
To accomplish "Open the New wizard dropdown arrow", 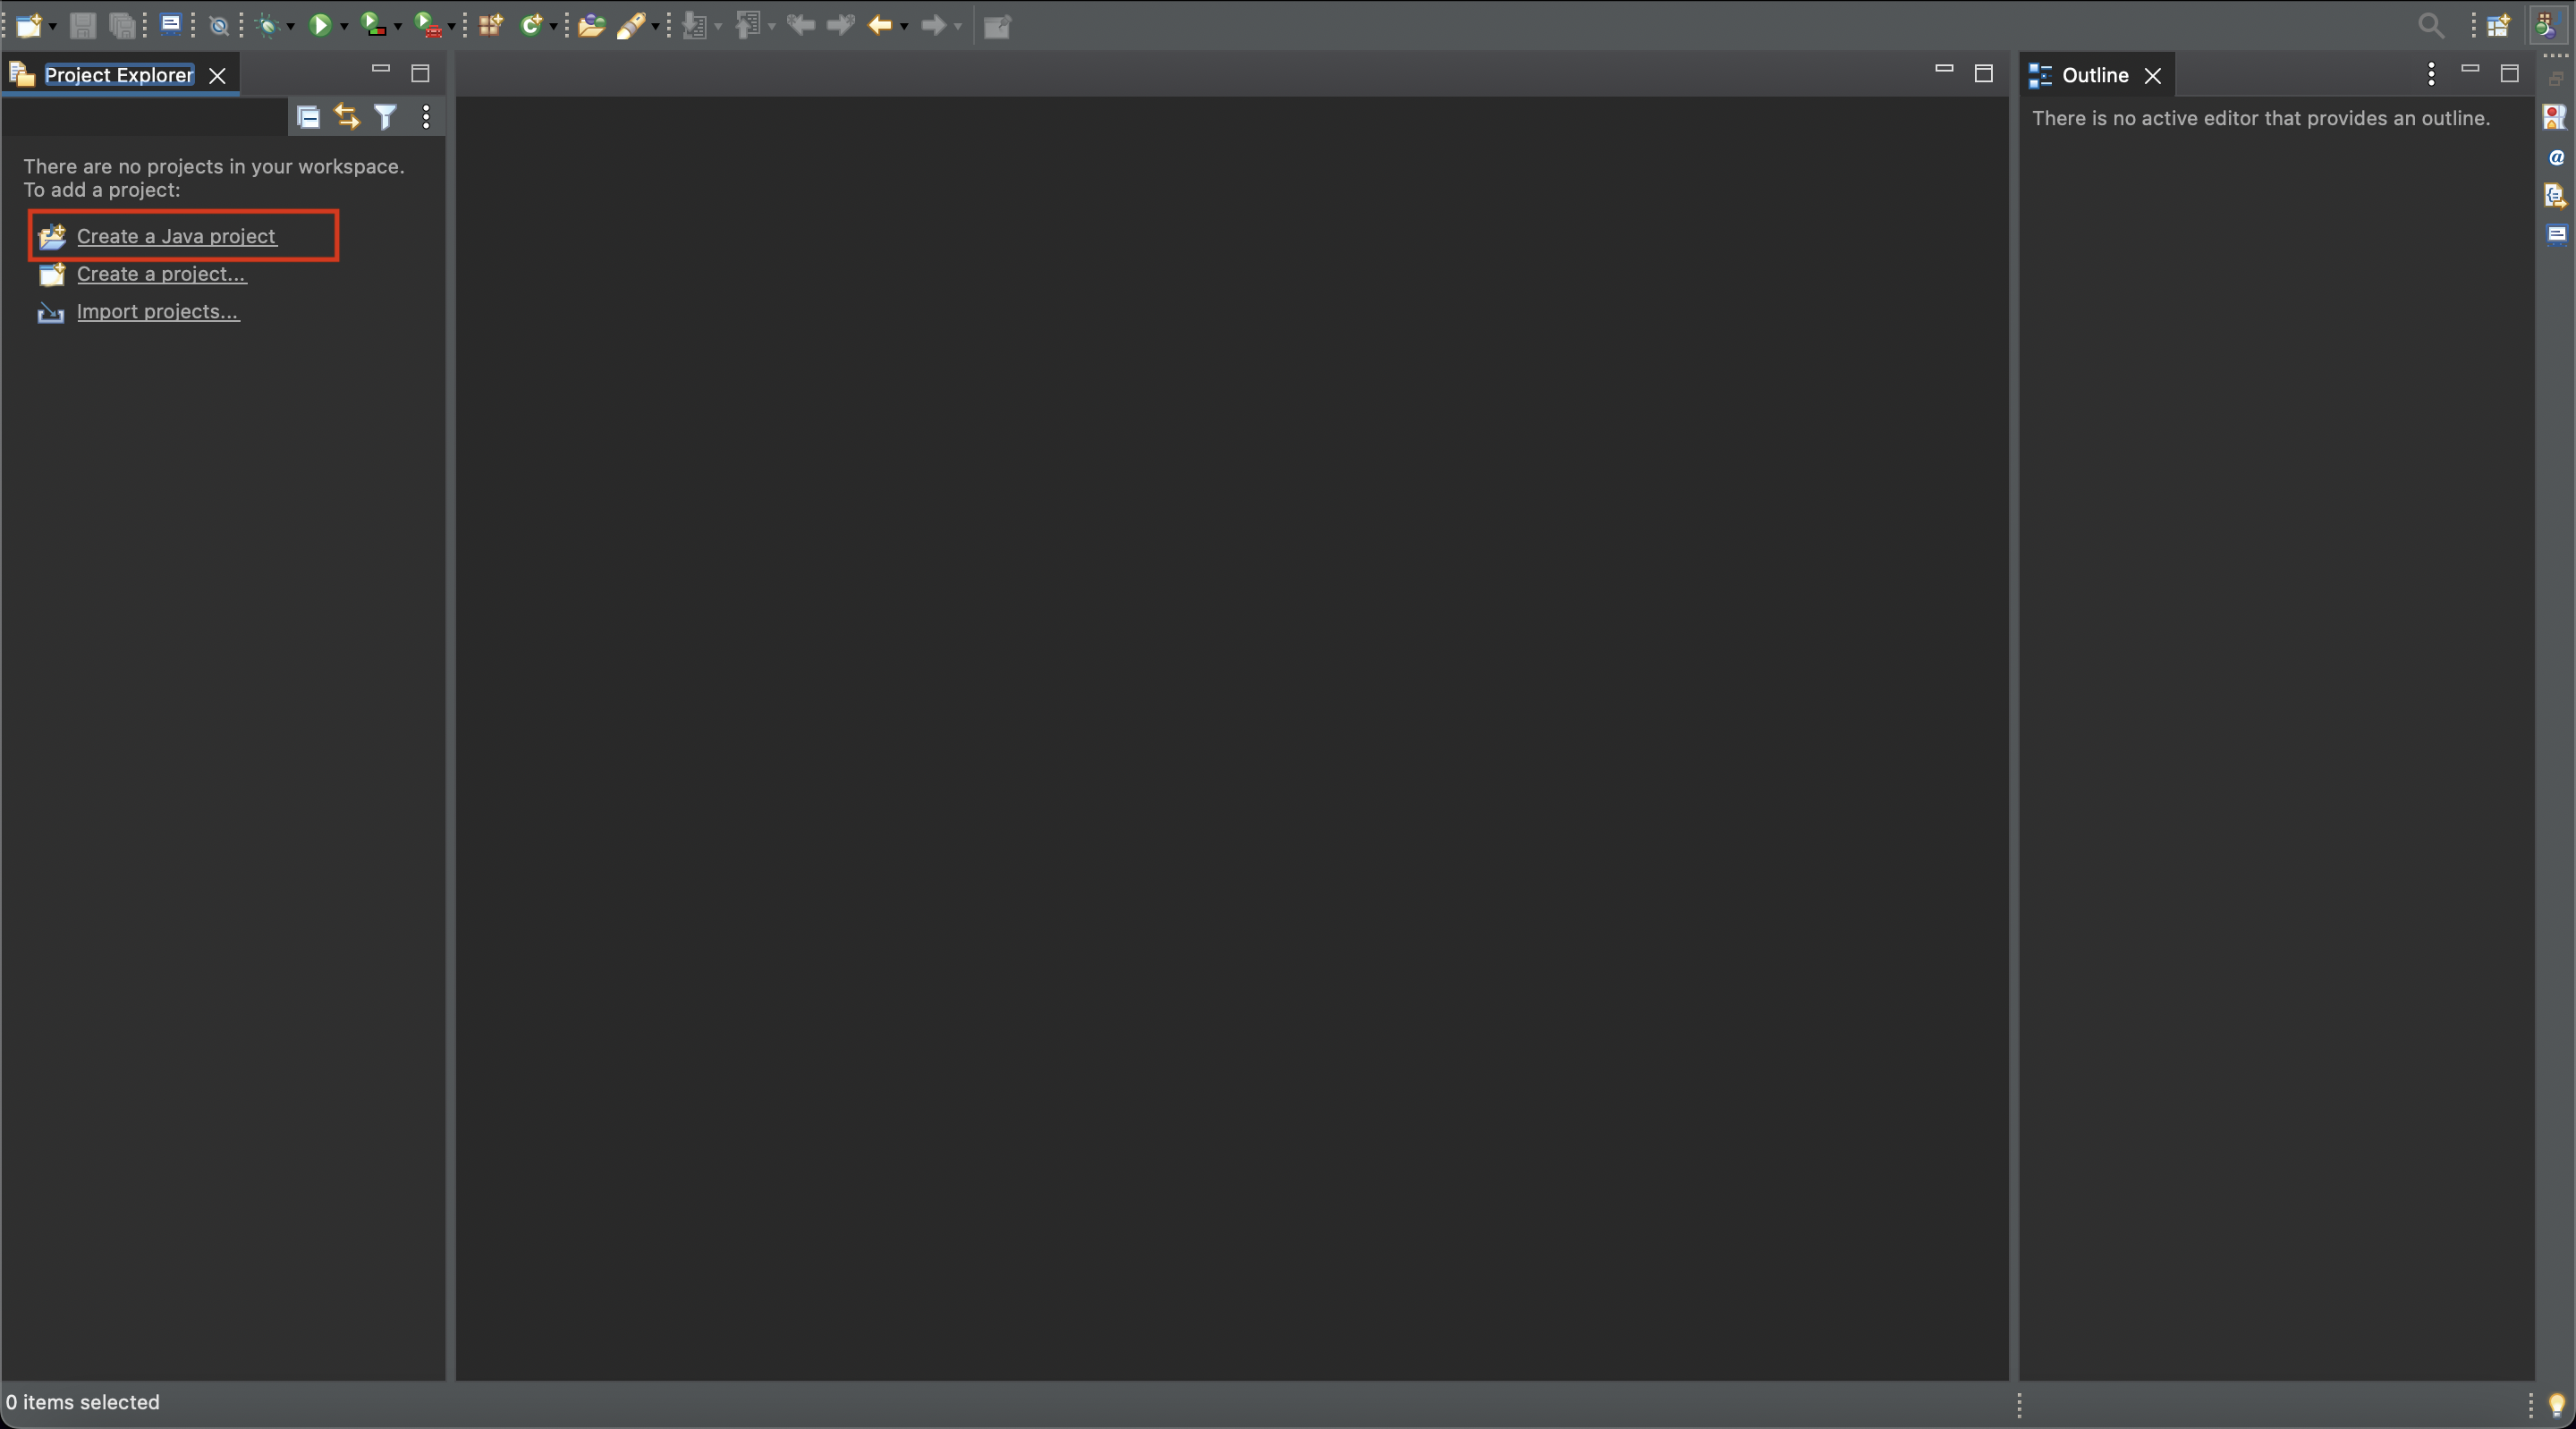I will pyautogui.click(x=52, y=26).
